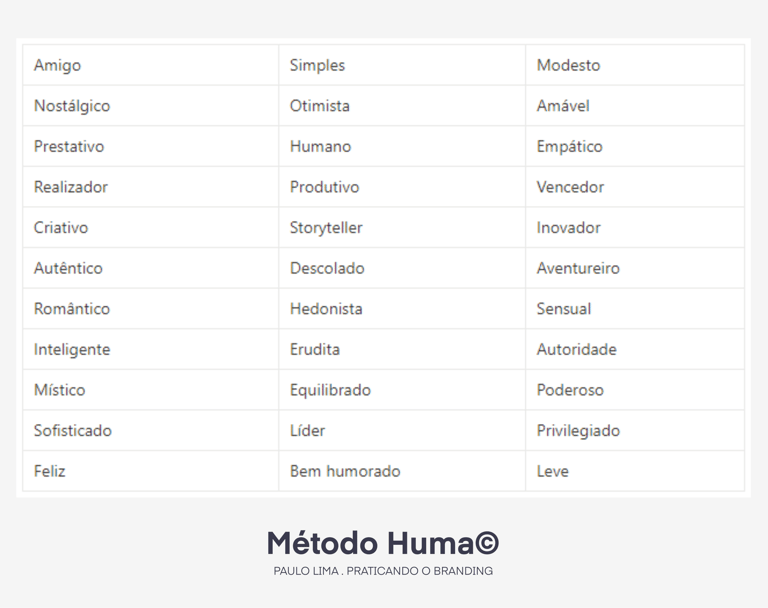Select the Otimista table cell
The height and width of the screenshot is (608, 768).
[x=320, y=106]
